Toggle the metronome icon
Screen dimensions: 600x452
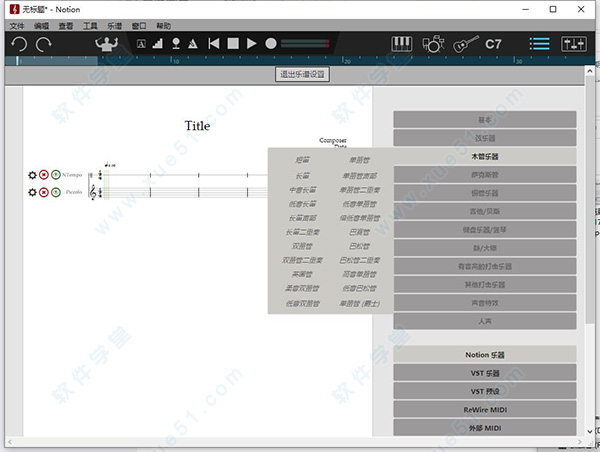point(193,44)
